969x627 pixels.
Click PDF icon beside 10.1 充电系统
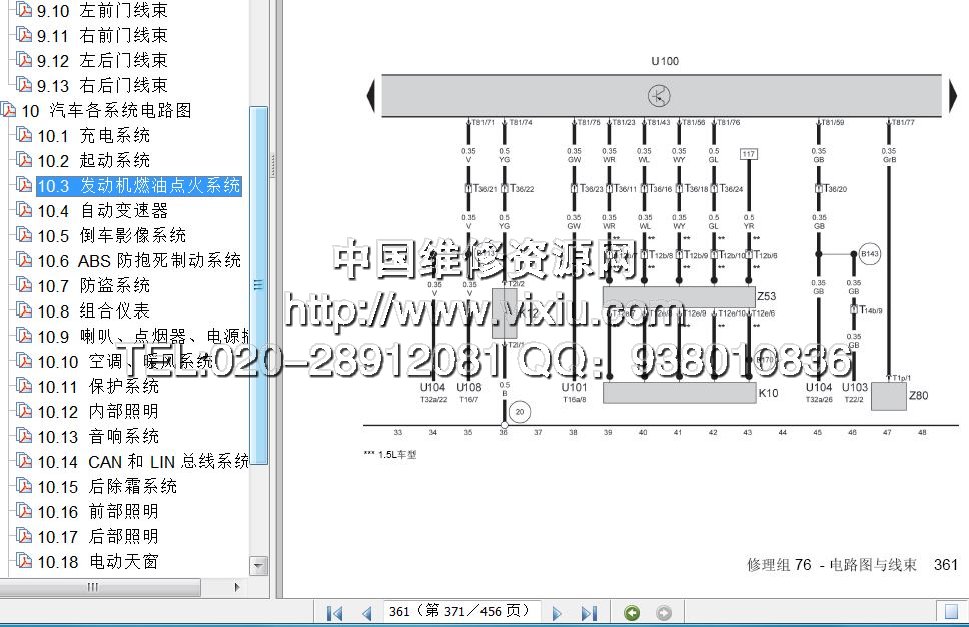point(24,135)
